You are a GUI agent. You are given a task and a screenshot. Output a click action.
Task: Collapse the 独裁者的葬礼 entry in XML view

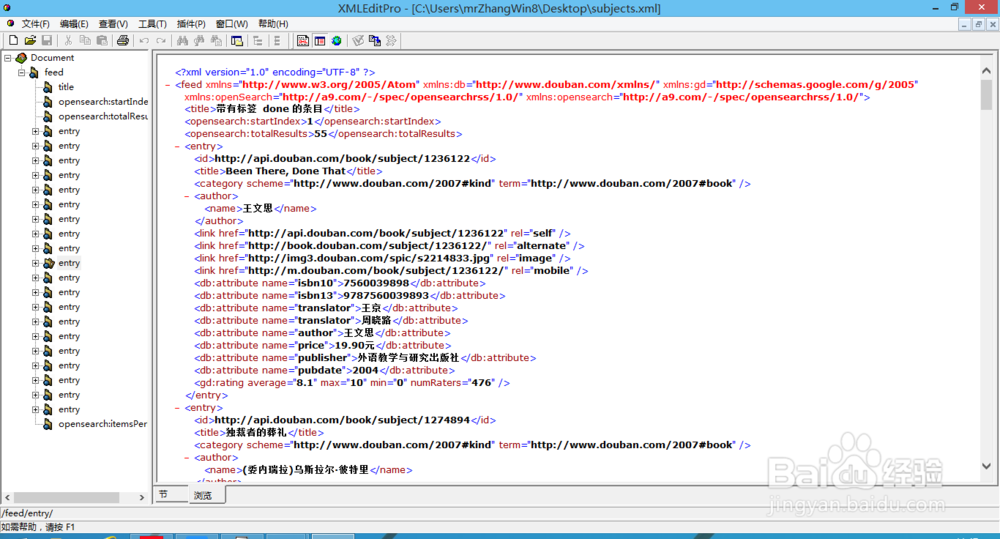pos(177,408)
